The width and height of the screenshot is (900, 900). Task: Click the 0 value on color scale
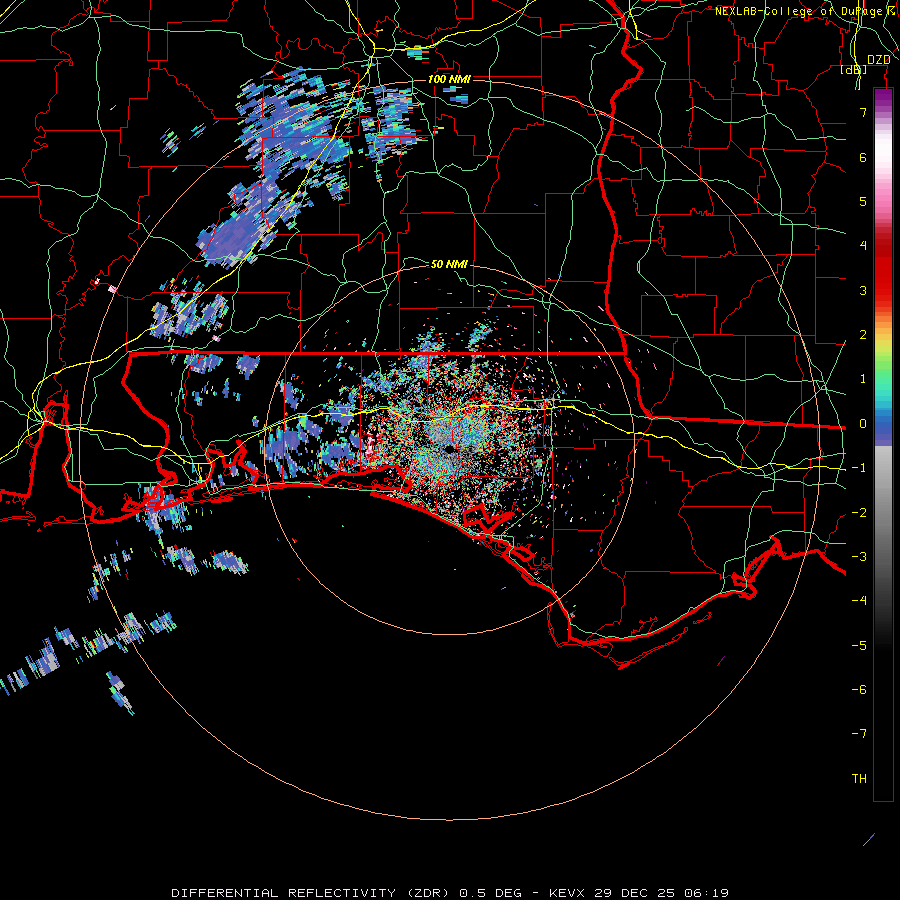[x=863, y=424]
